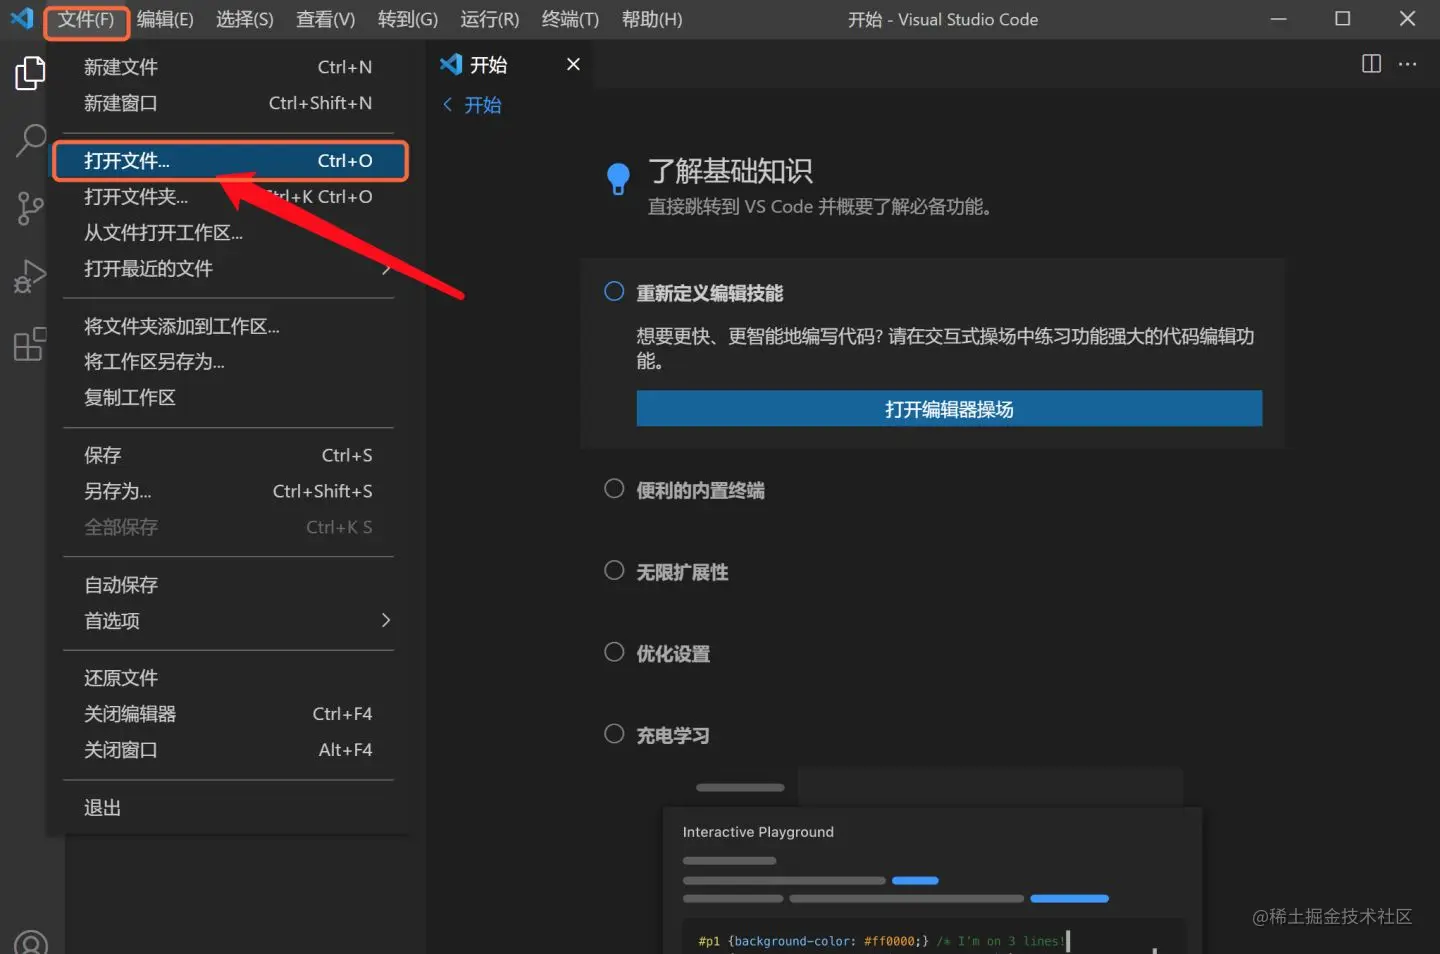
Task: Open the Extensions view
Action: tap(30, 344)
